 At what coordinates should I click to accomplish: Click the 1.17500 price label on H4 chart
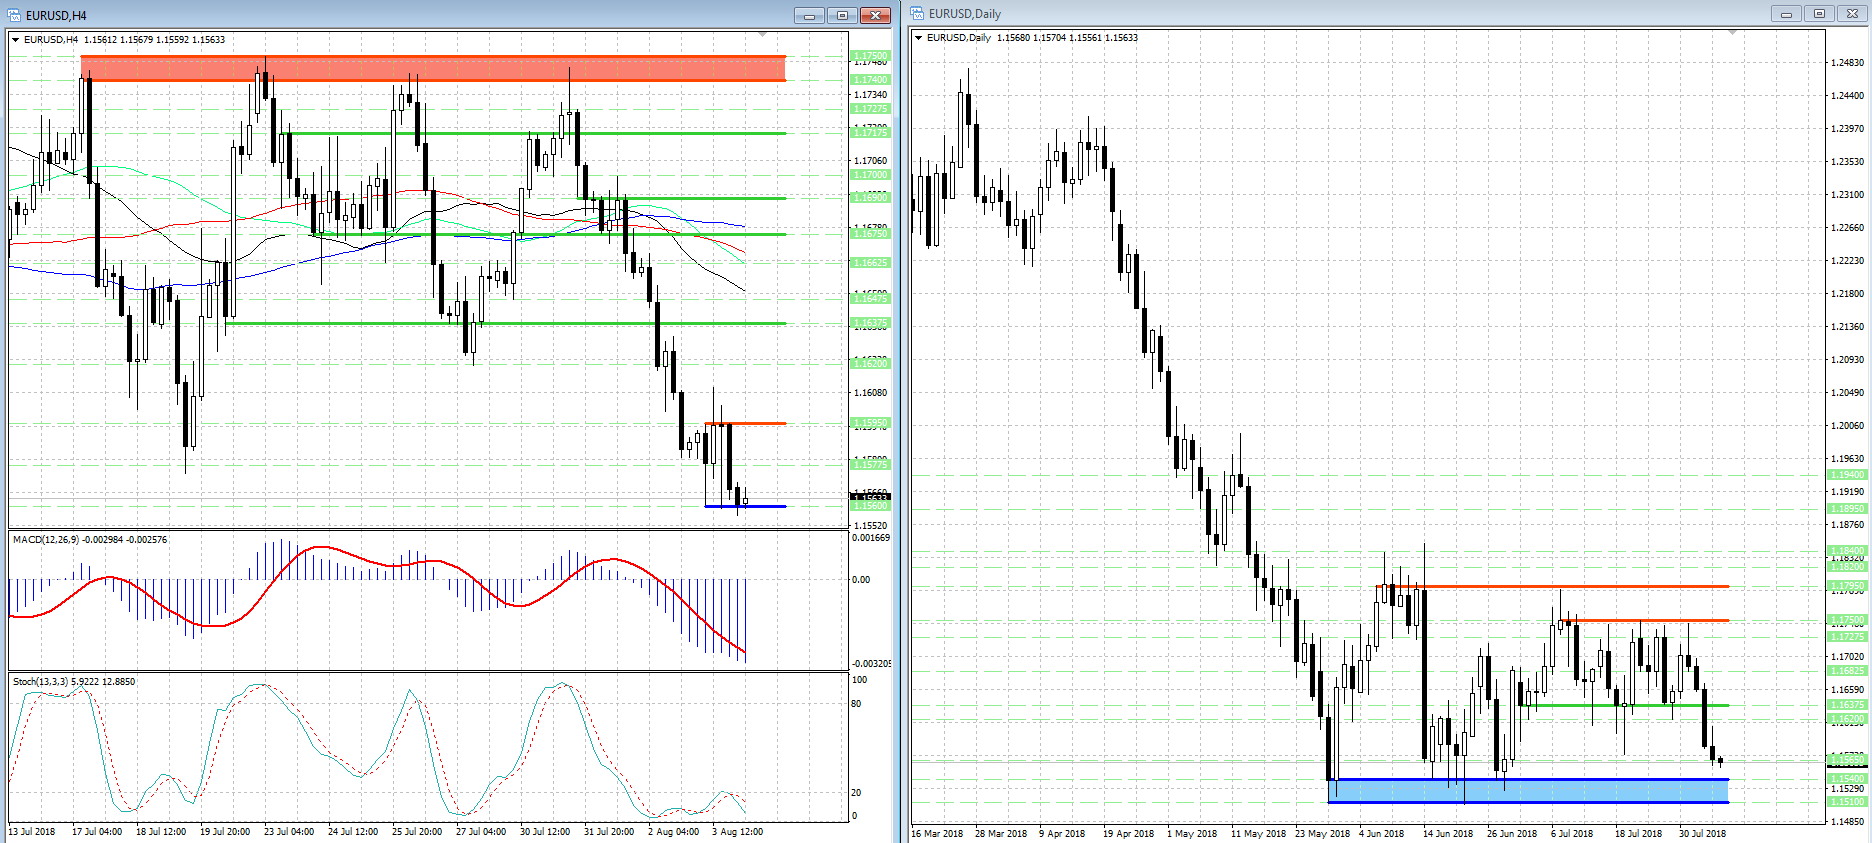tap(869, 56)
